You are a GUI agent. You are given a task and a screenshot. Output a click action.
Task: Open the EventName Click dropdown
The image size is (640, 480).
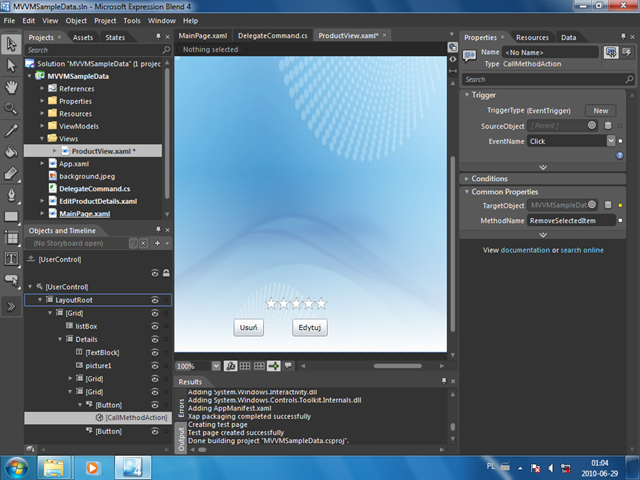click(611, 141)
